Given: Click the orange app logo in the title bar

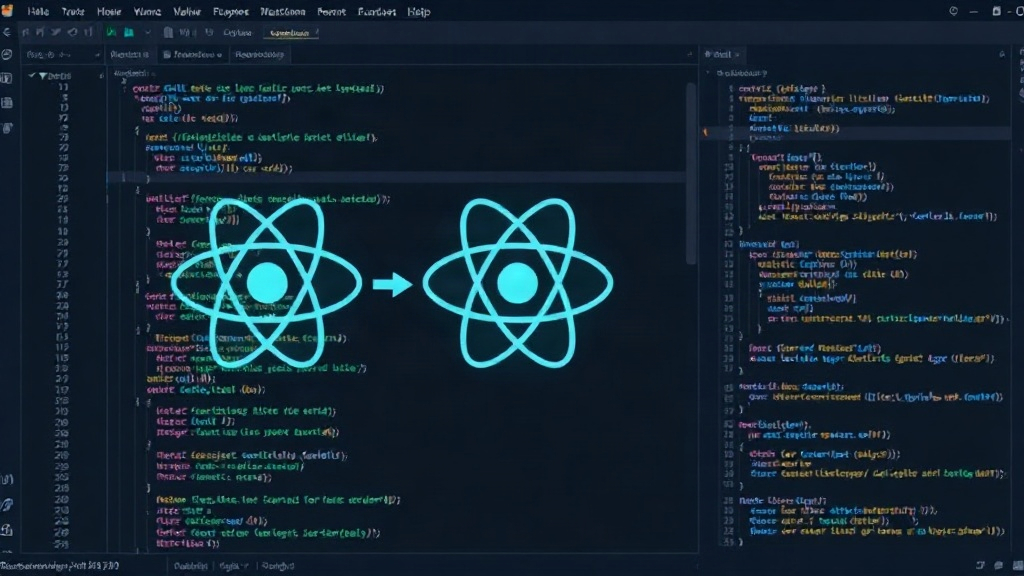Looking at the screenshot, I should click(x=7, y=10).
